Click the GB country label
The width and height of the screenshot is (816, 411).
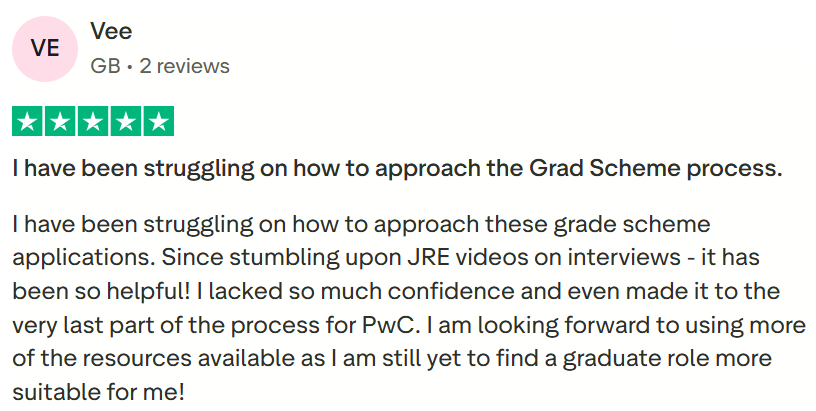pos(105,66)
